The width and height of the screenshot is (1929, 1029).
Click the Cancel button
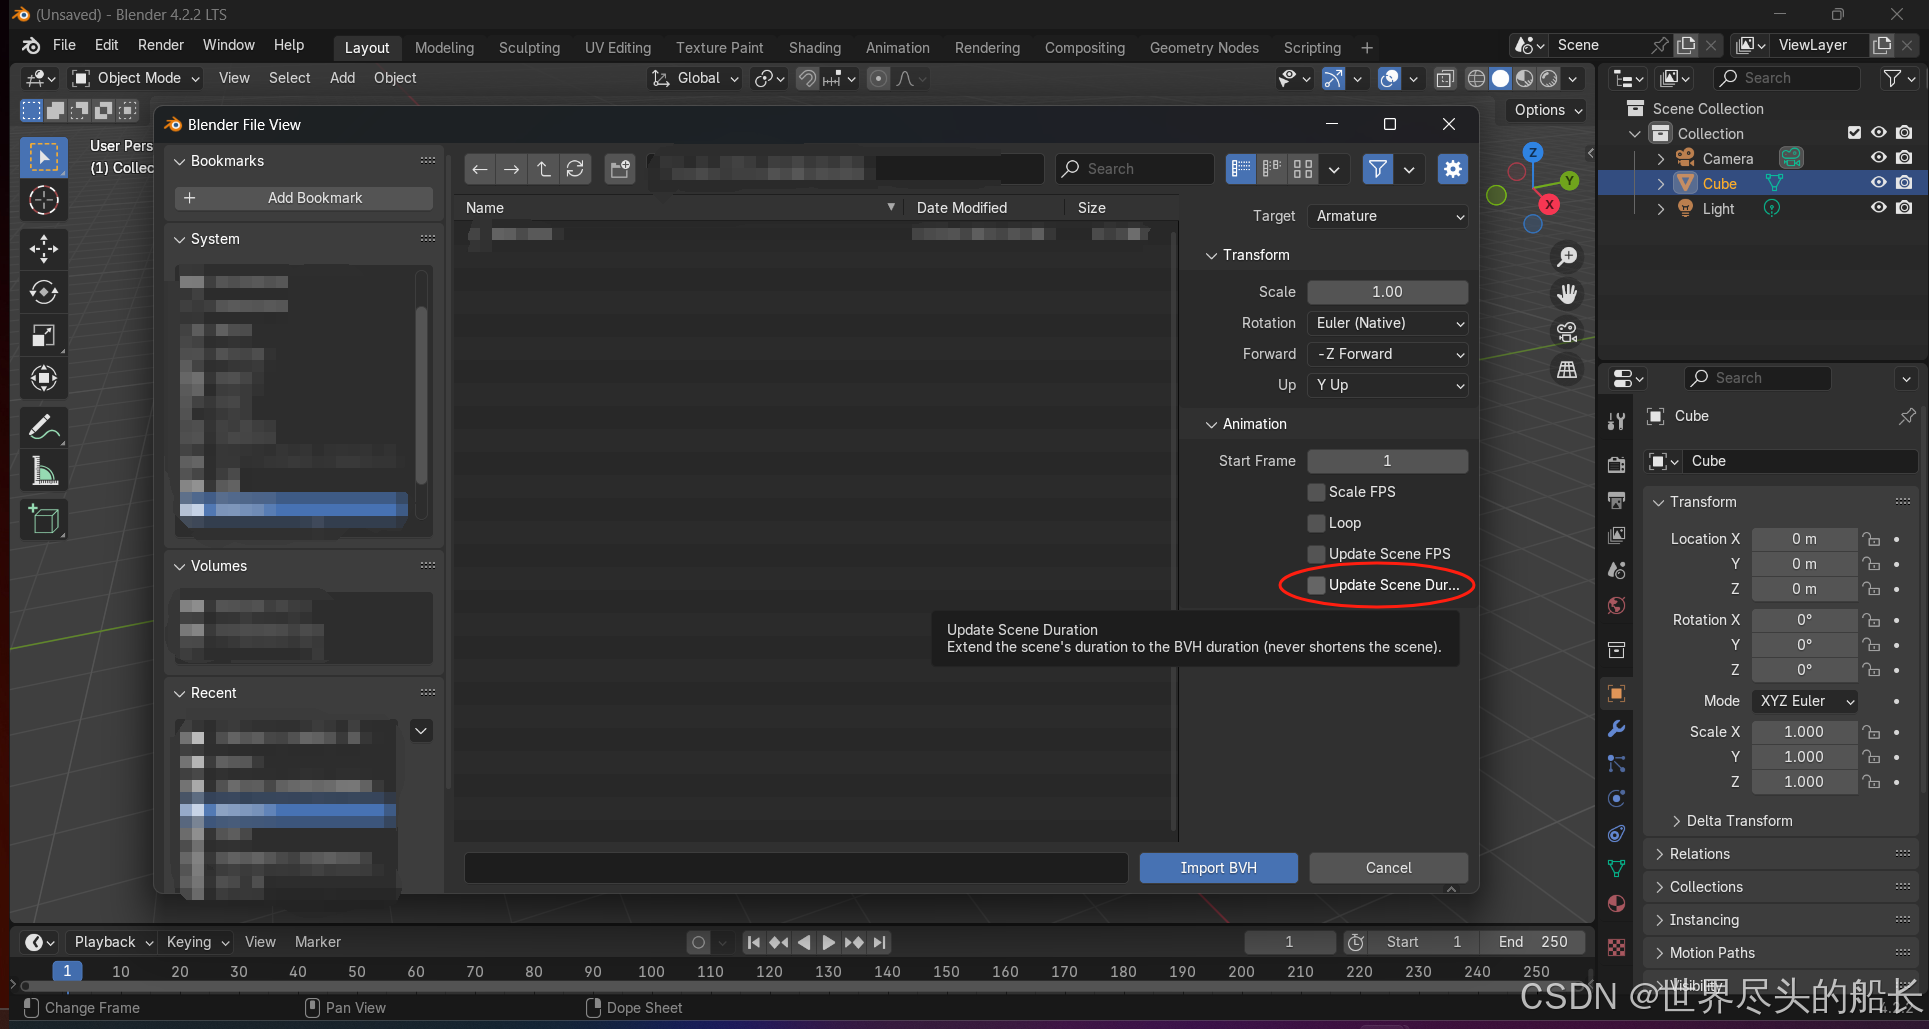pyautogui.click(x=1388, y=868)
